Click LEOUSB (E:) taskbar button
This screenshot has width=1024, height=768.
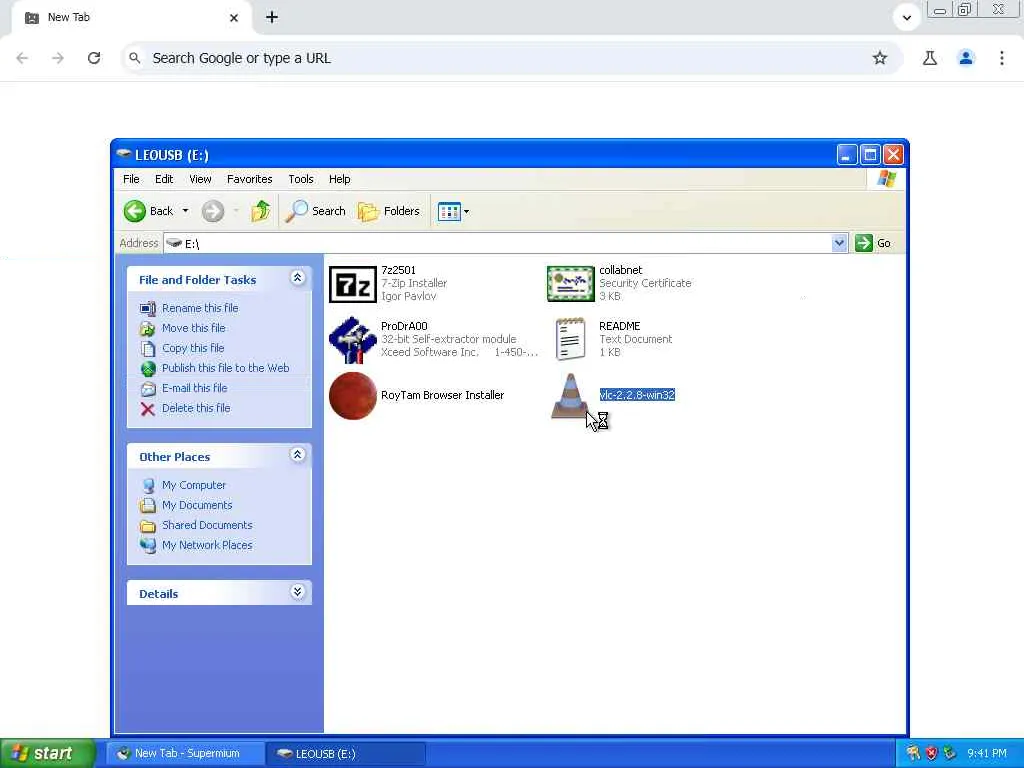click(x=346, y=754)
